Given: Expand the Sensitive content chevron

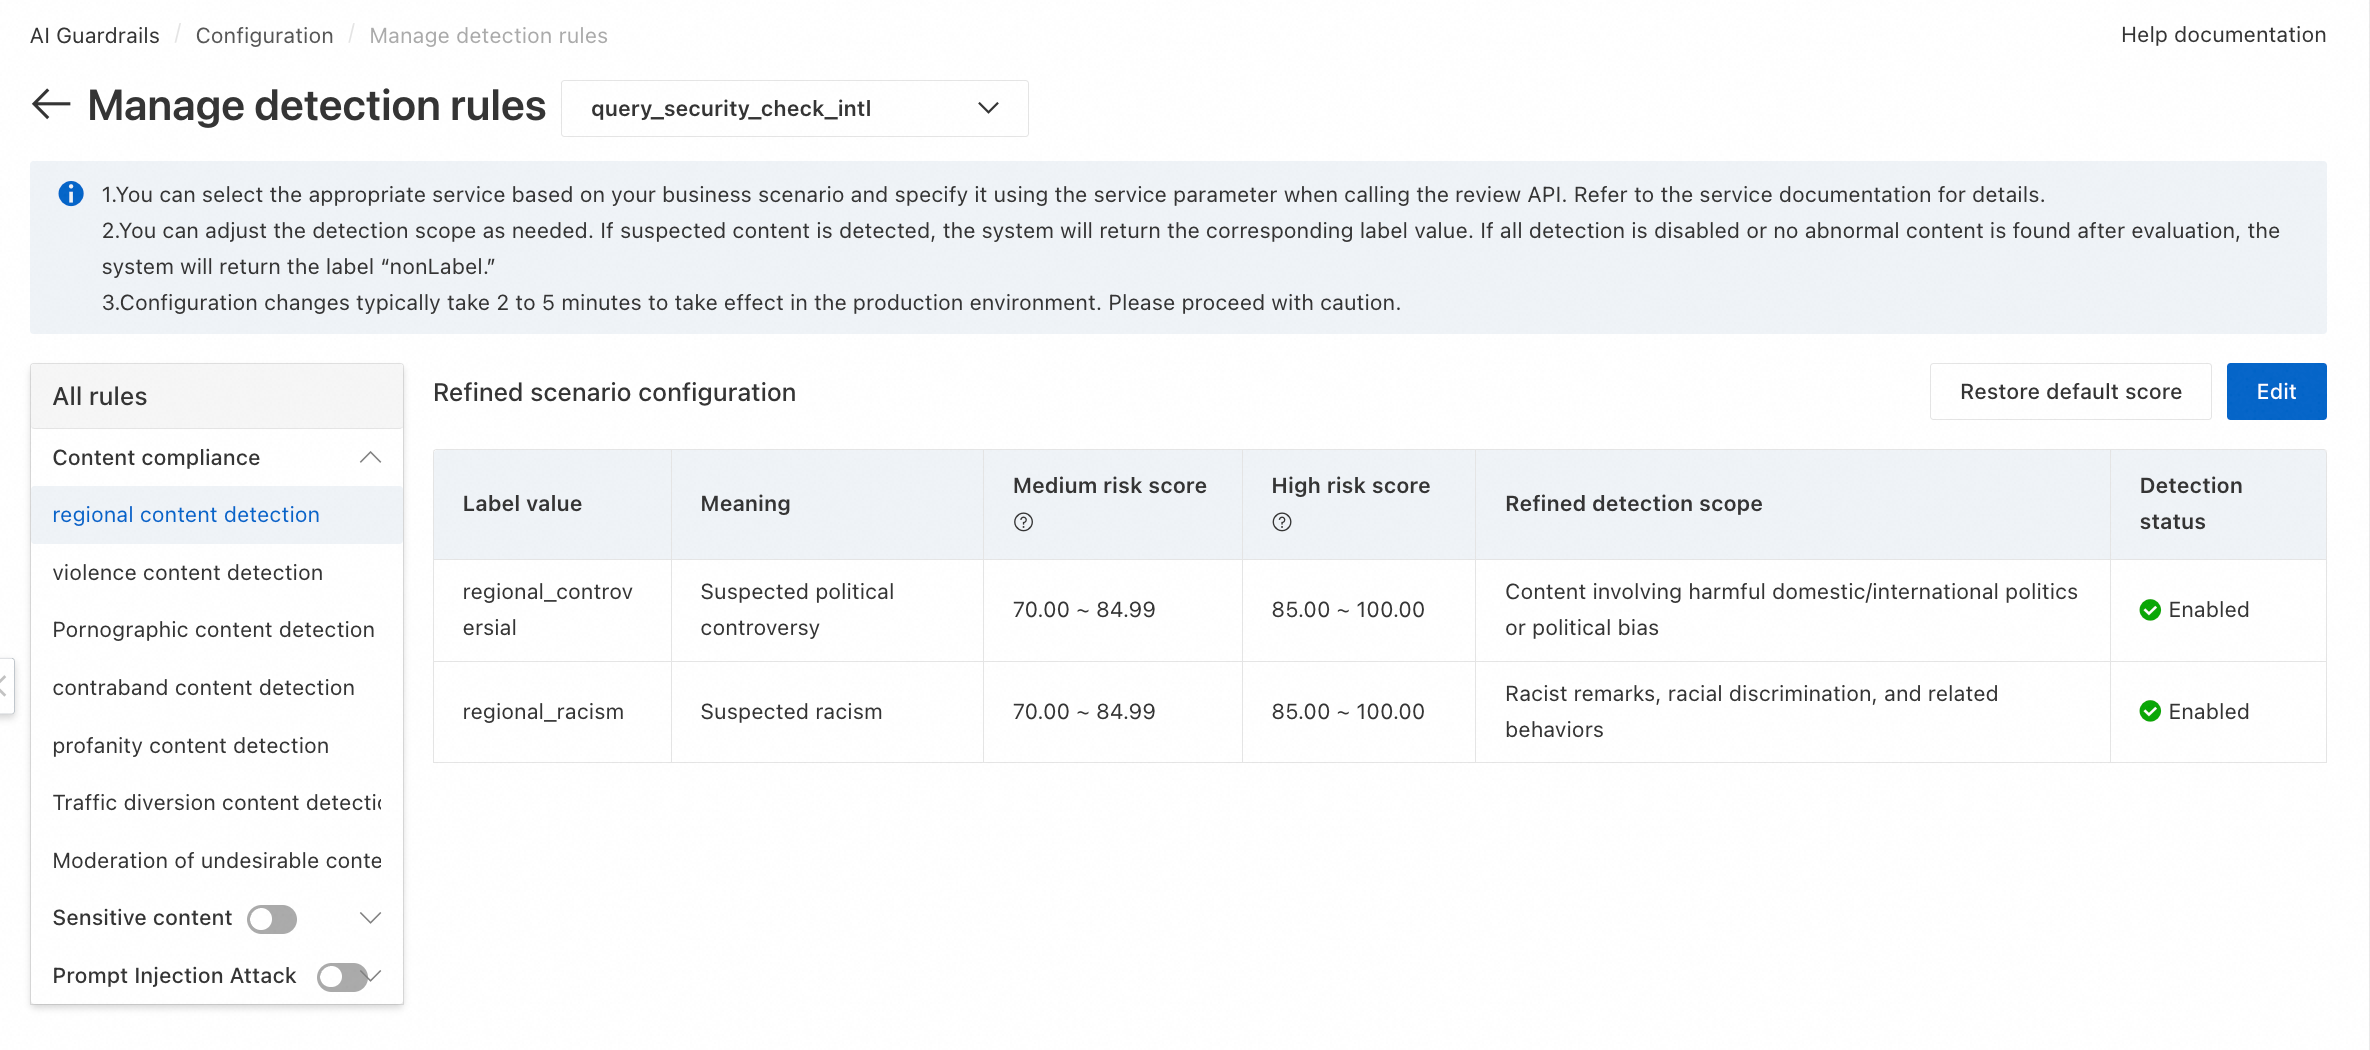Looking at the screenshot, I should pyautogui.click(x=370, y=918).
